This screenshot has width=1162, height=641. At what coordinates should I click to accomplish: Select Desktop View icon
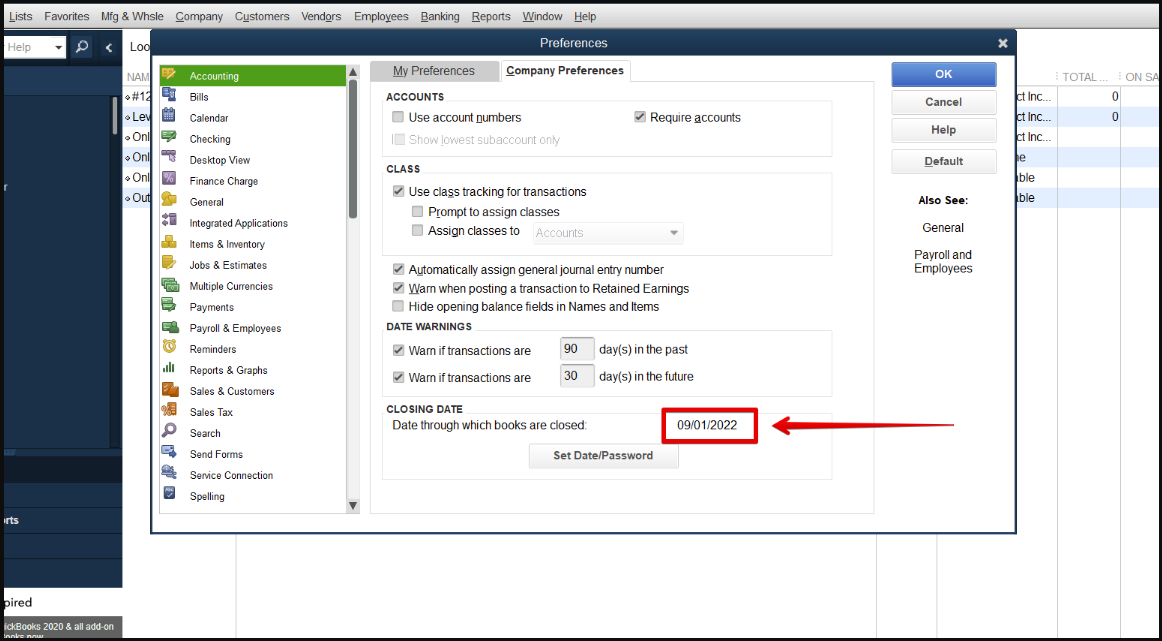[x=169, y=158]
